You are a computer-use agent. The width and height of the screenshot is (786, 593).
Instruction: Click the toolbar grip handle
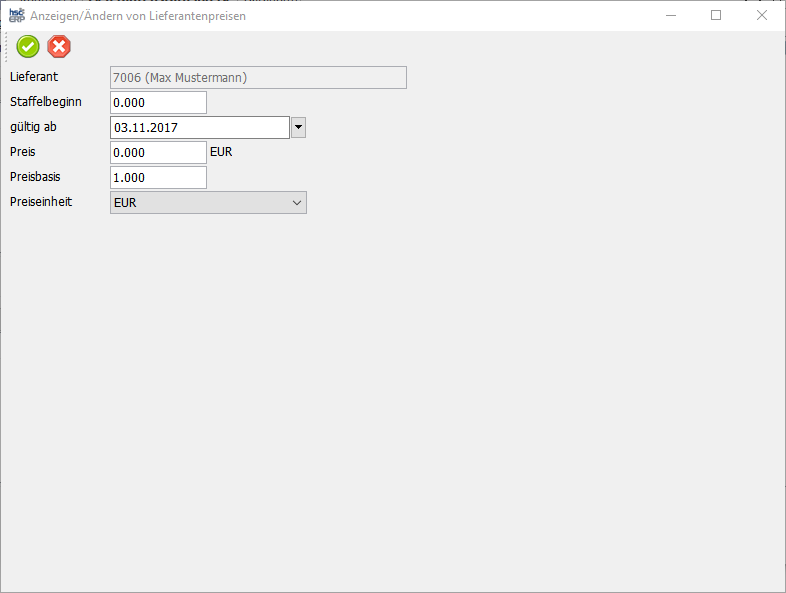pyautogui.click(x=7, y=46)
